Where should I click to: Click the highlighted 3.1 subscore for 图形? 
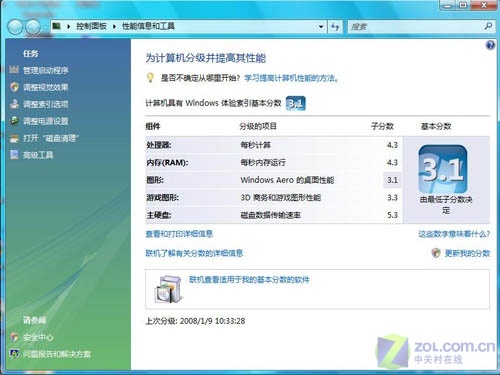click(392, 180)
